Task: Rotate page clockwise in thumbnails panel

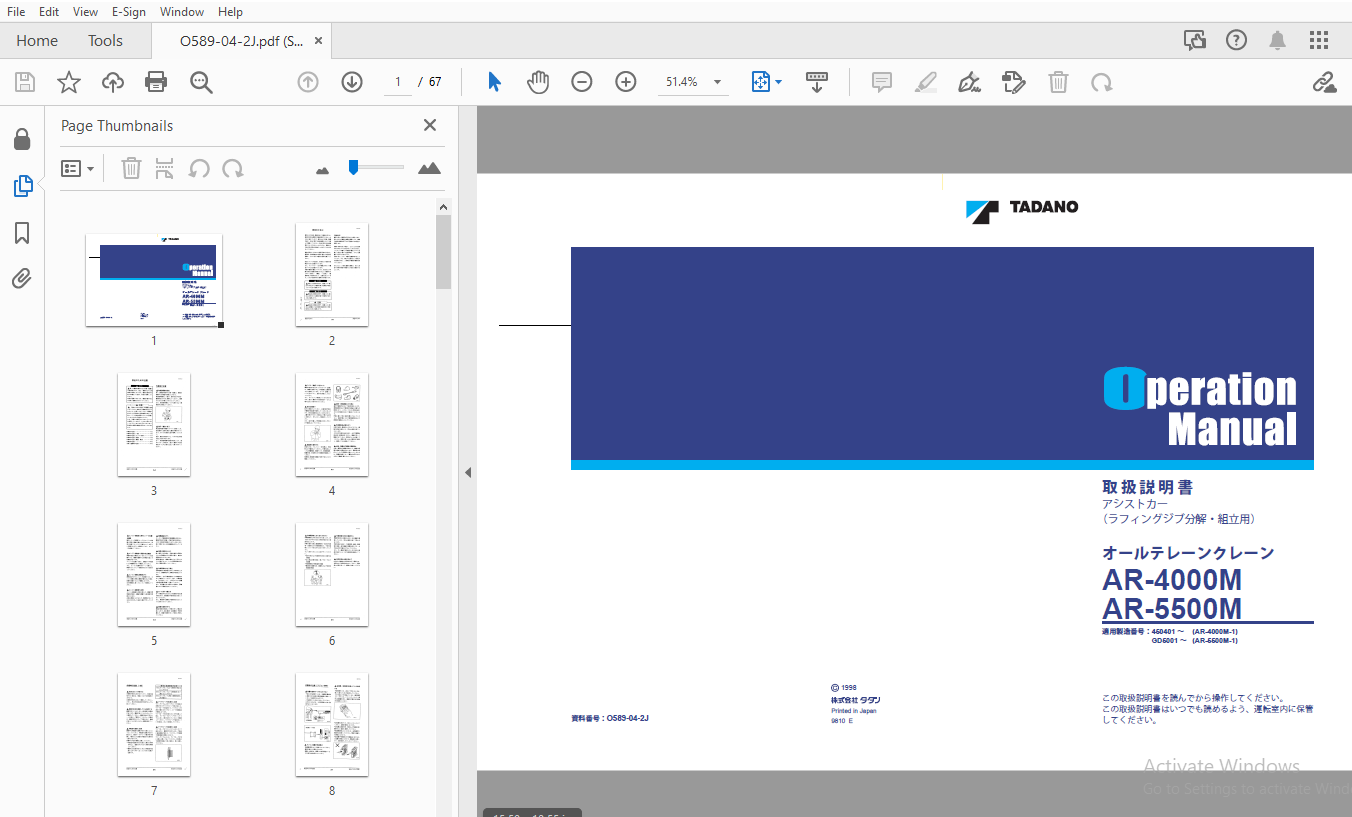Action: [x=233, y=168]
